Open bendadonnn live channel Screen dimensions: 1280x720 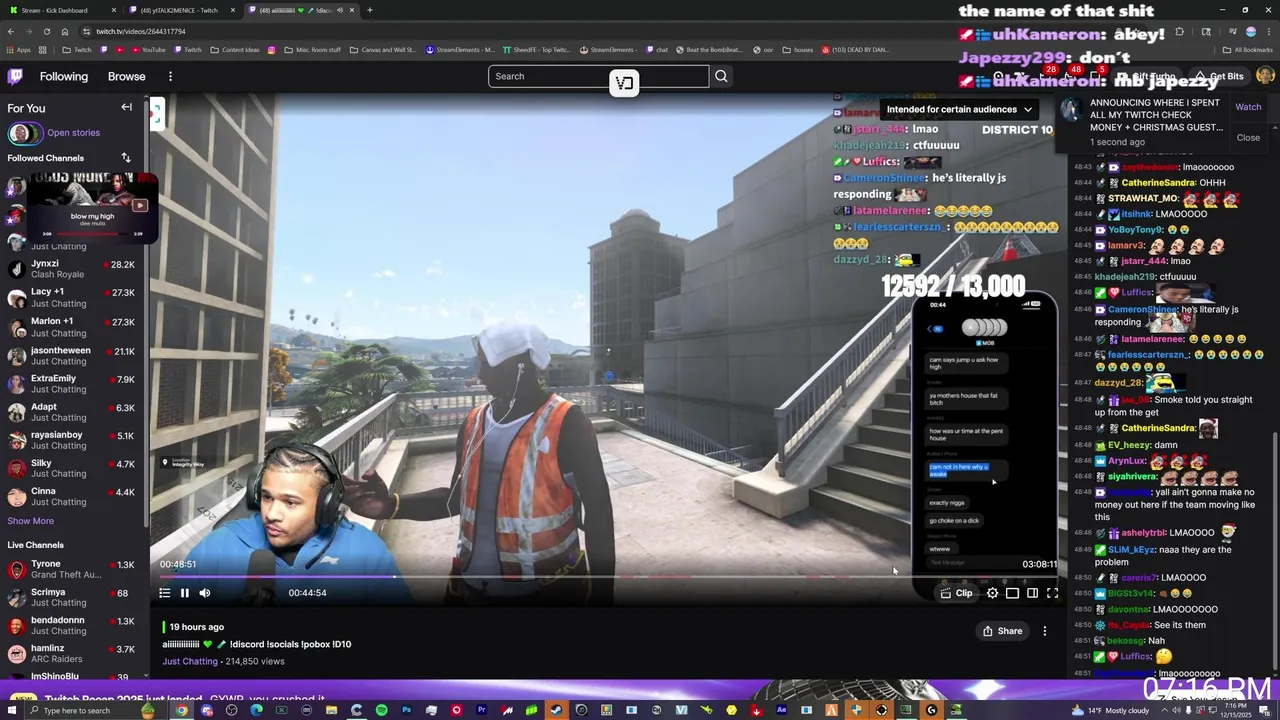coord(72,625)
